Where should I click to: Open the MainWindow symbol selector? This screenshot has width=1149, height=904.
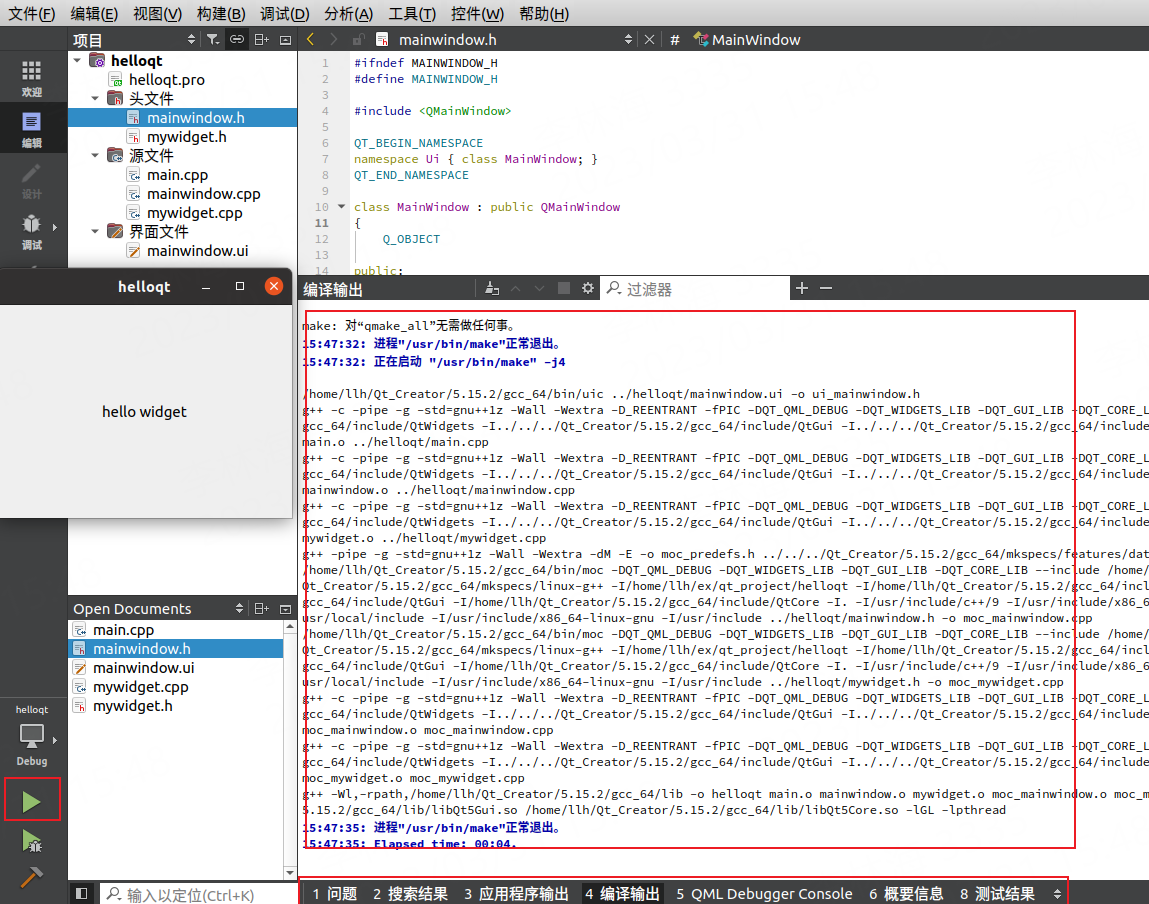(x=747, y=40)
